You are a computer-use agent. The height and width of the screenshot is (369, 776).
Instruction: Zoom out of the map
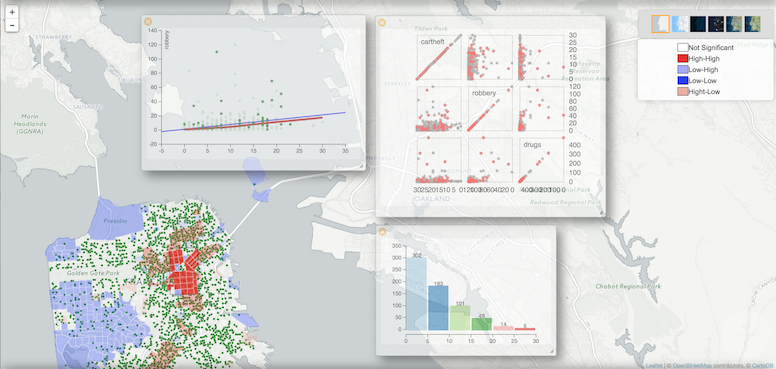[x=12, y=25]
